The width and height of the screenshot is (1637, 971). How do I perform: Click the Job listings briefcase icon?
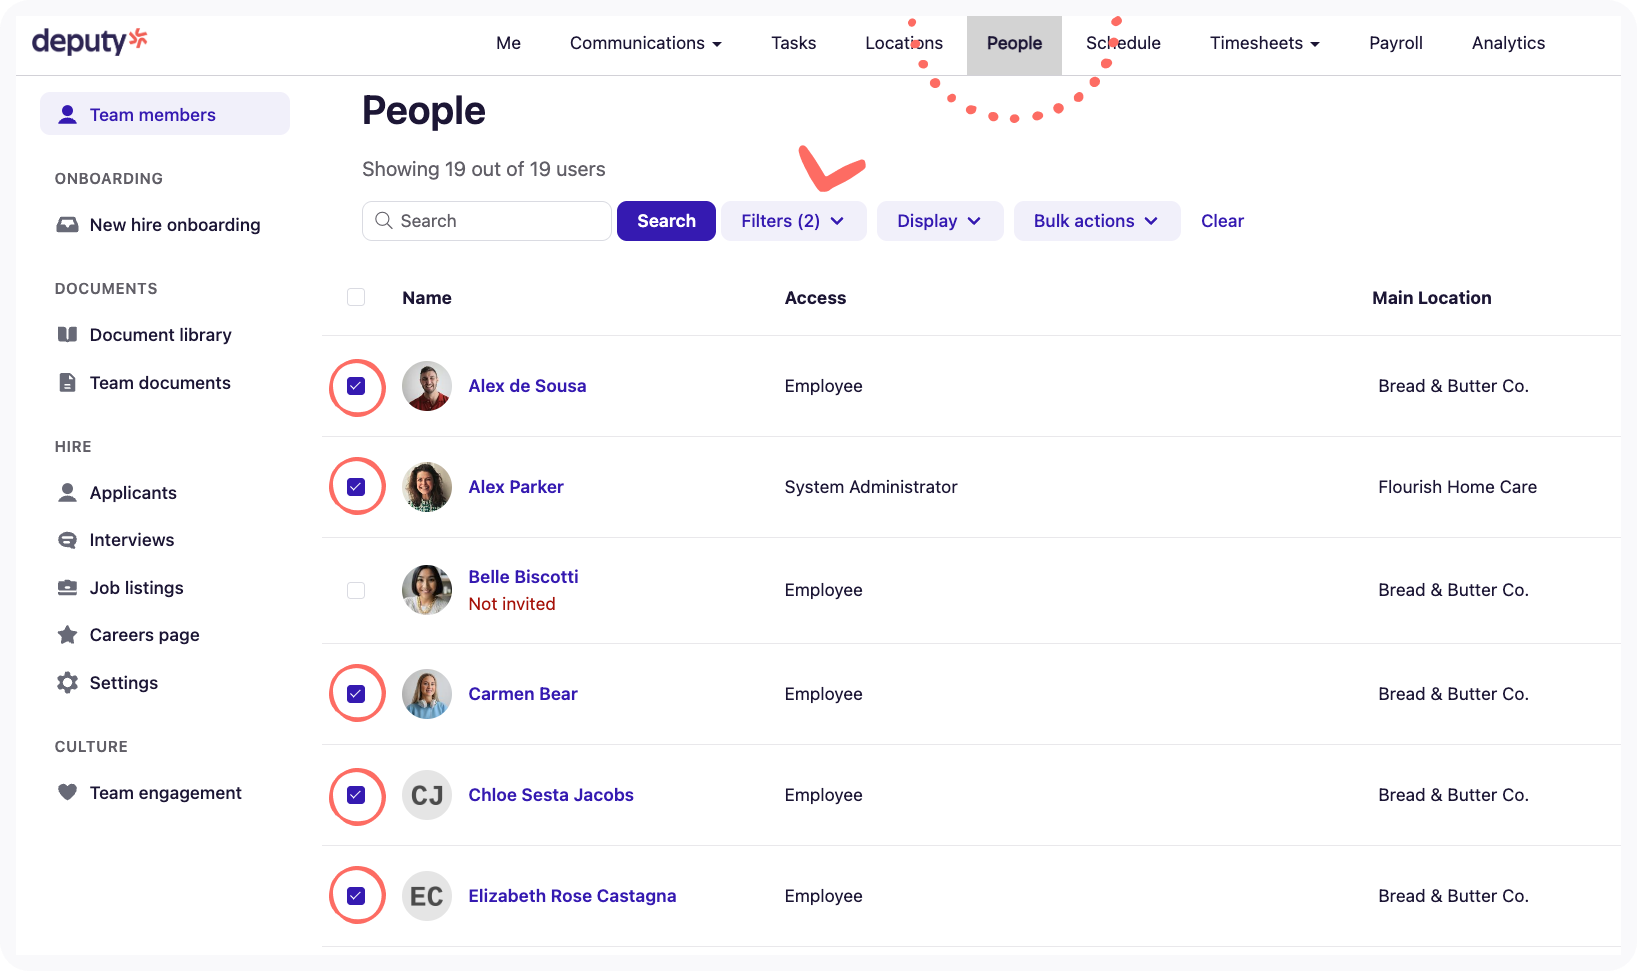click(x=67, y=588)
